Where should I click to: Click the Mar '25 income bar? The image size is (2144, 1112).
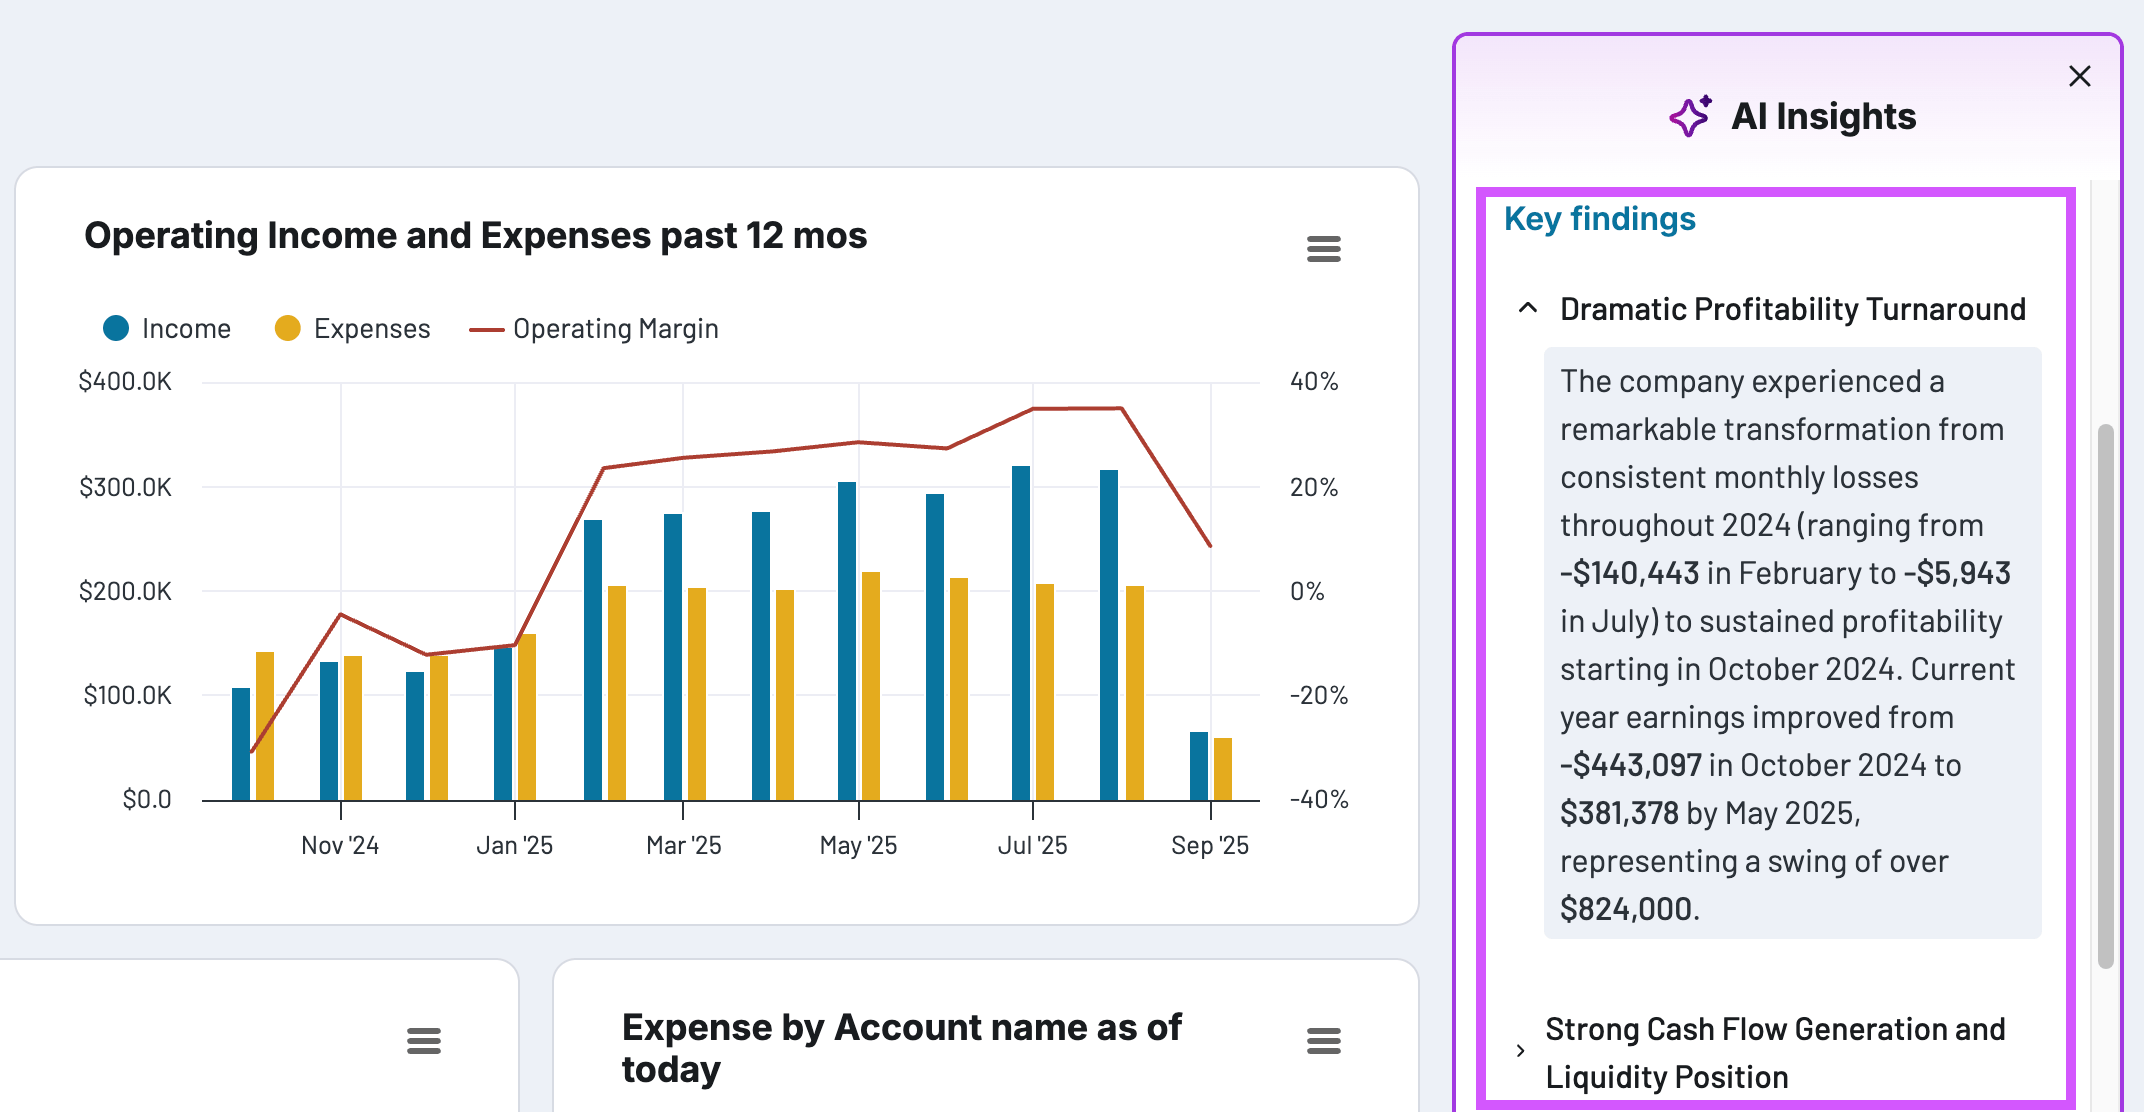coord(673,656)
